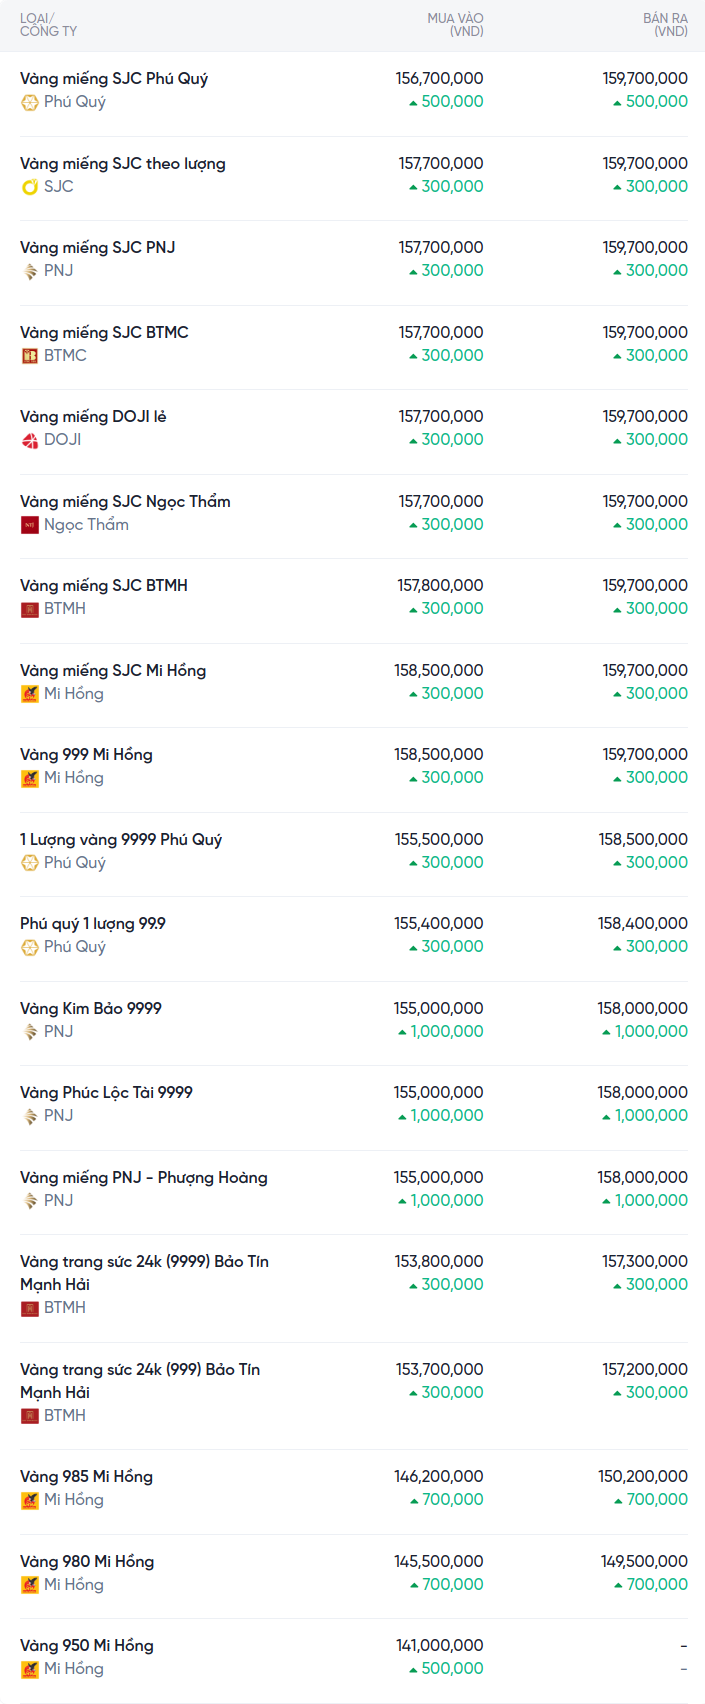Click the LOẠI/CÔNG TY column header
This screenshot has height=1704, width=705.
(48, 25)
